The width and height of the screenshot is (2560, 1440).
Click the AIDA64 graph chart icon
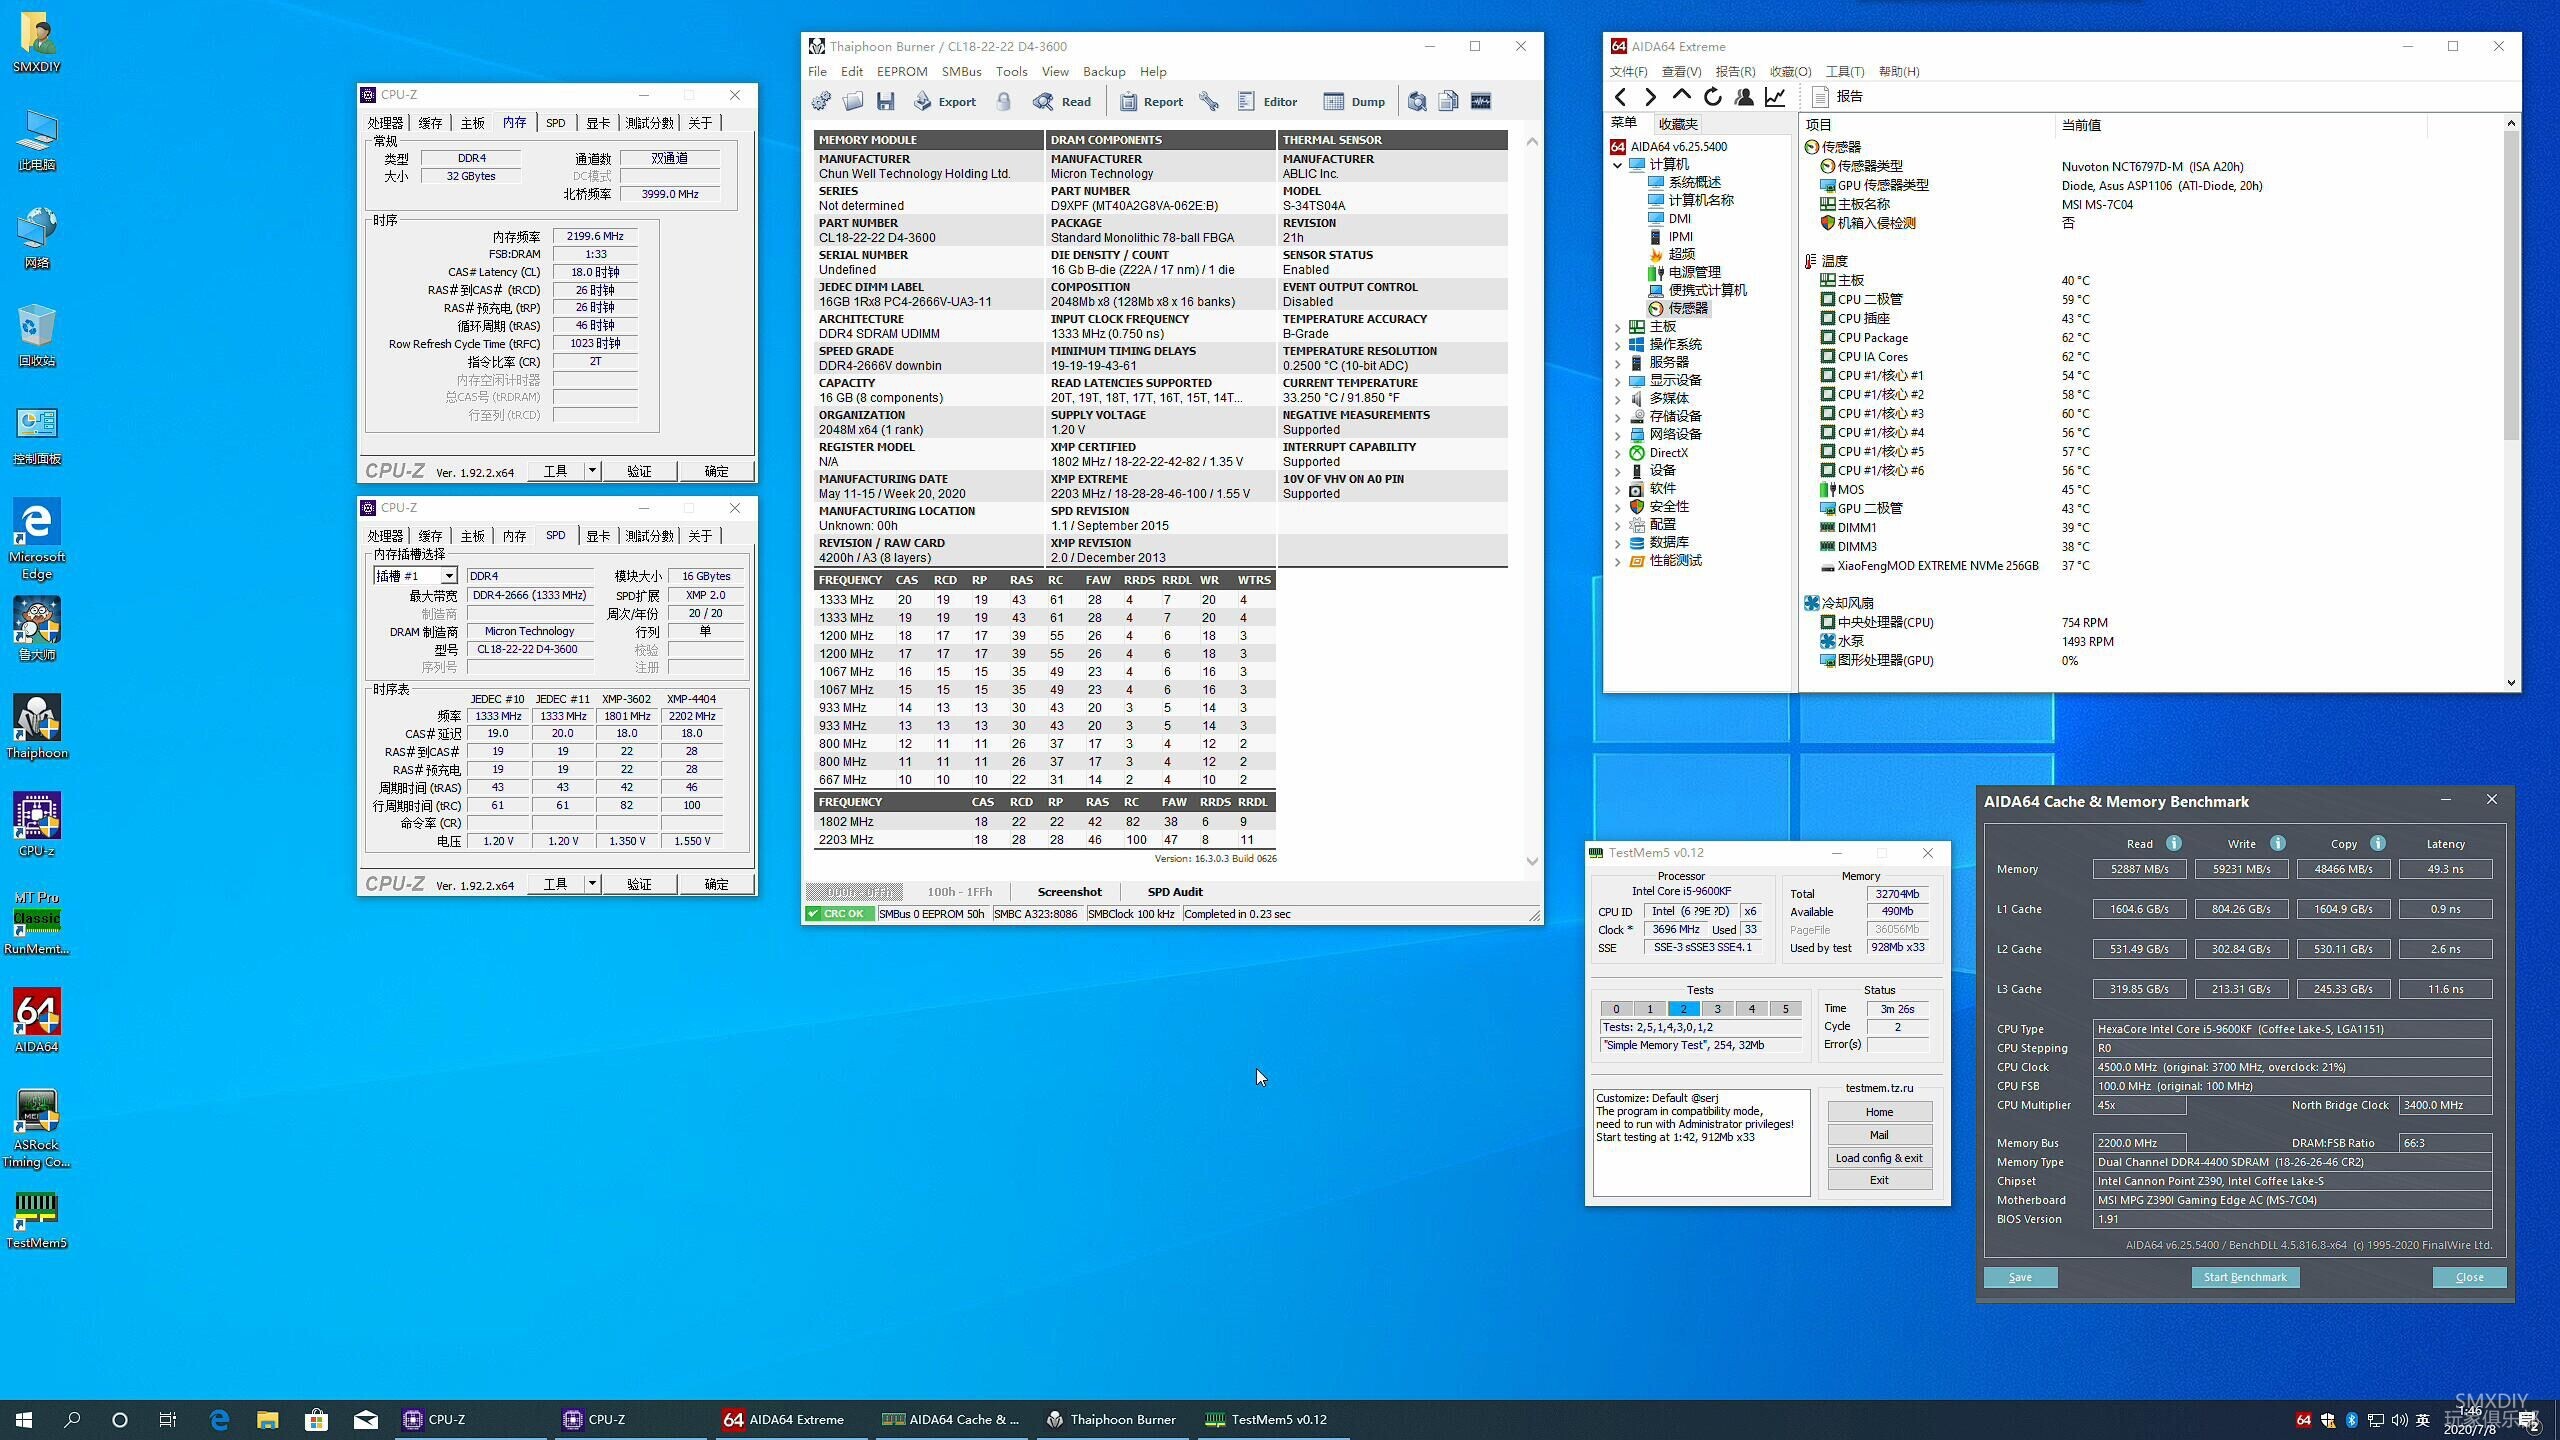pos(1775,97)
